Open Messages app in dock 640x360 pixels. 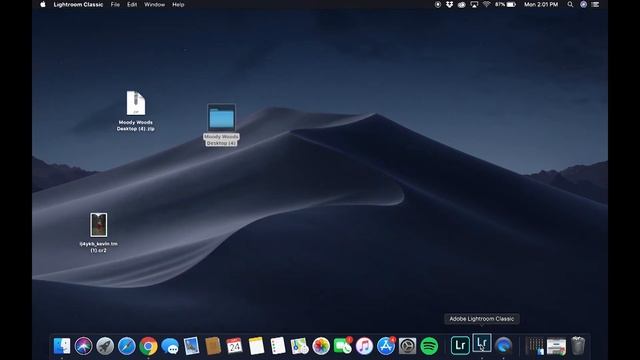tap(170, 346)
